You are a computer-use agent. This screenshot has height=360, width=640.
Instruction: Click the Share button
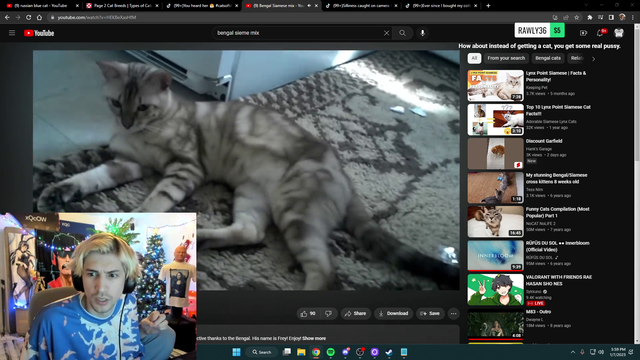click(356, 313)
